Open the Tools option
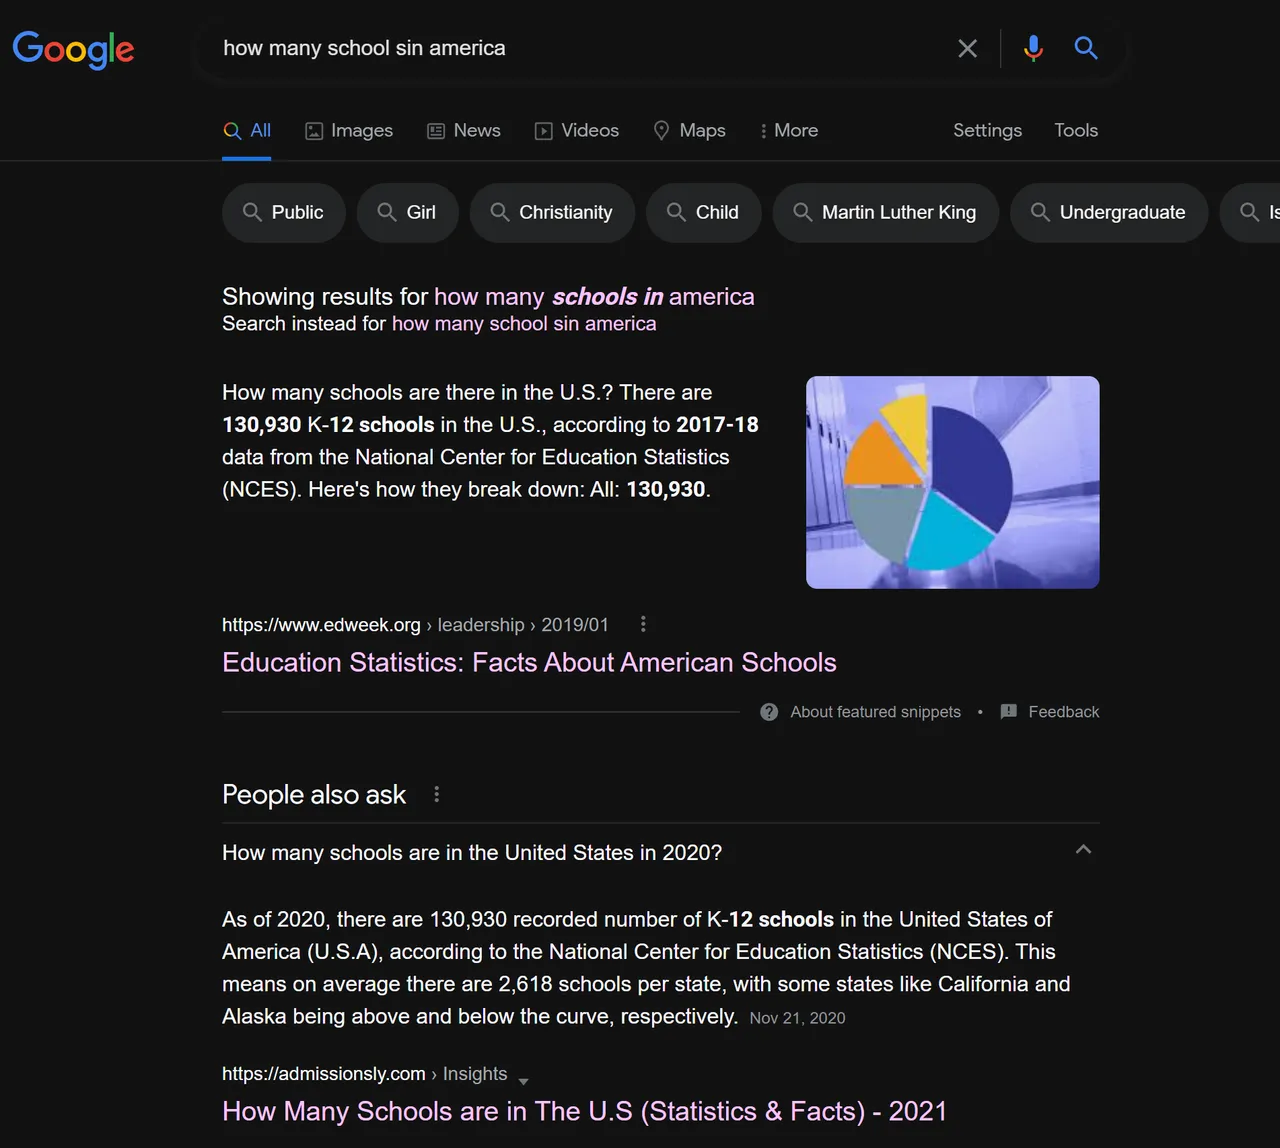The width and height of the screenshot is (1280, 1148). [1076, 130]
